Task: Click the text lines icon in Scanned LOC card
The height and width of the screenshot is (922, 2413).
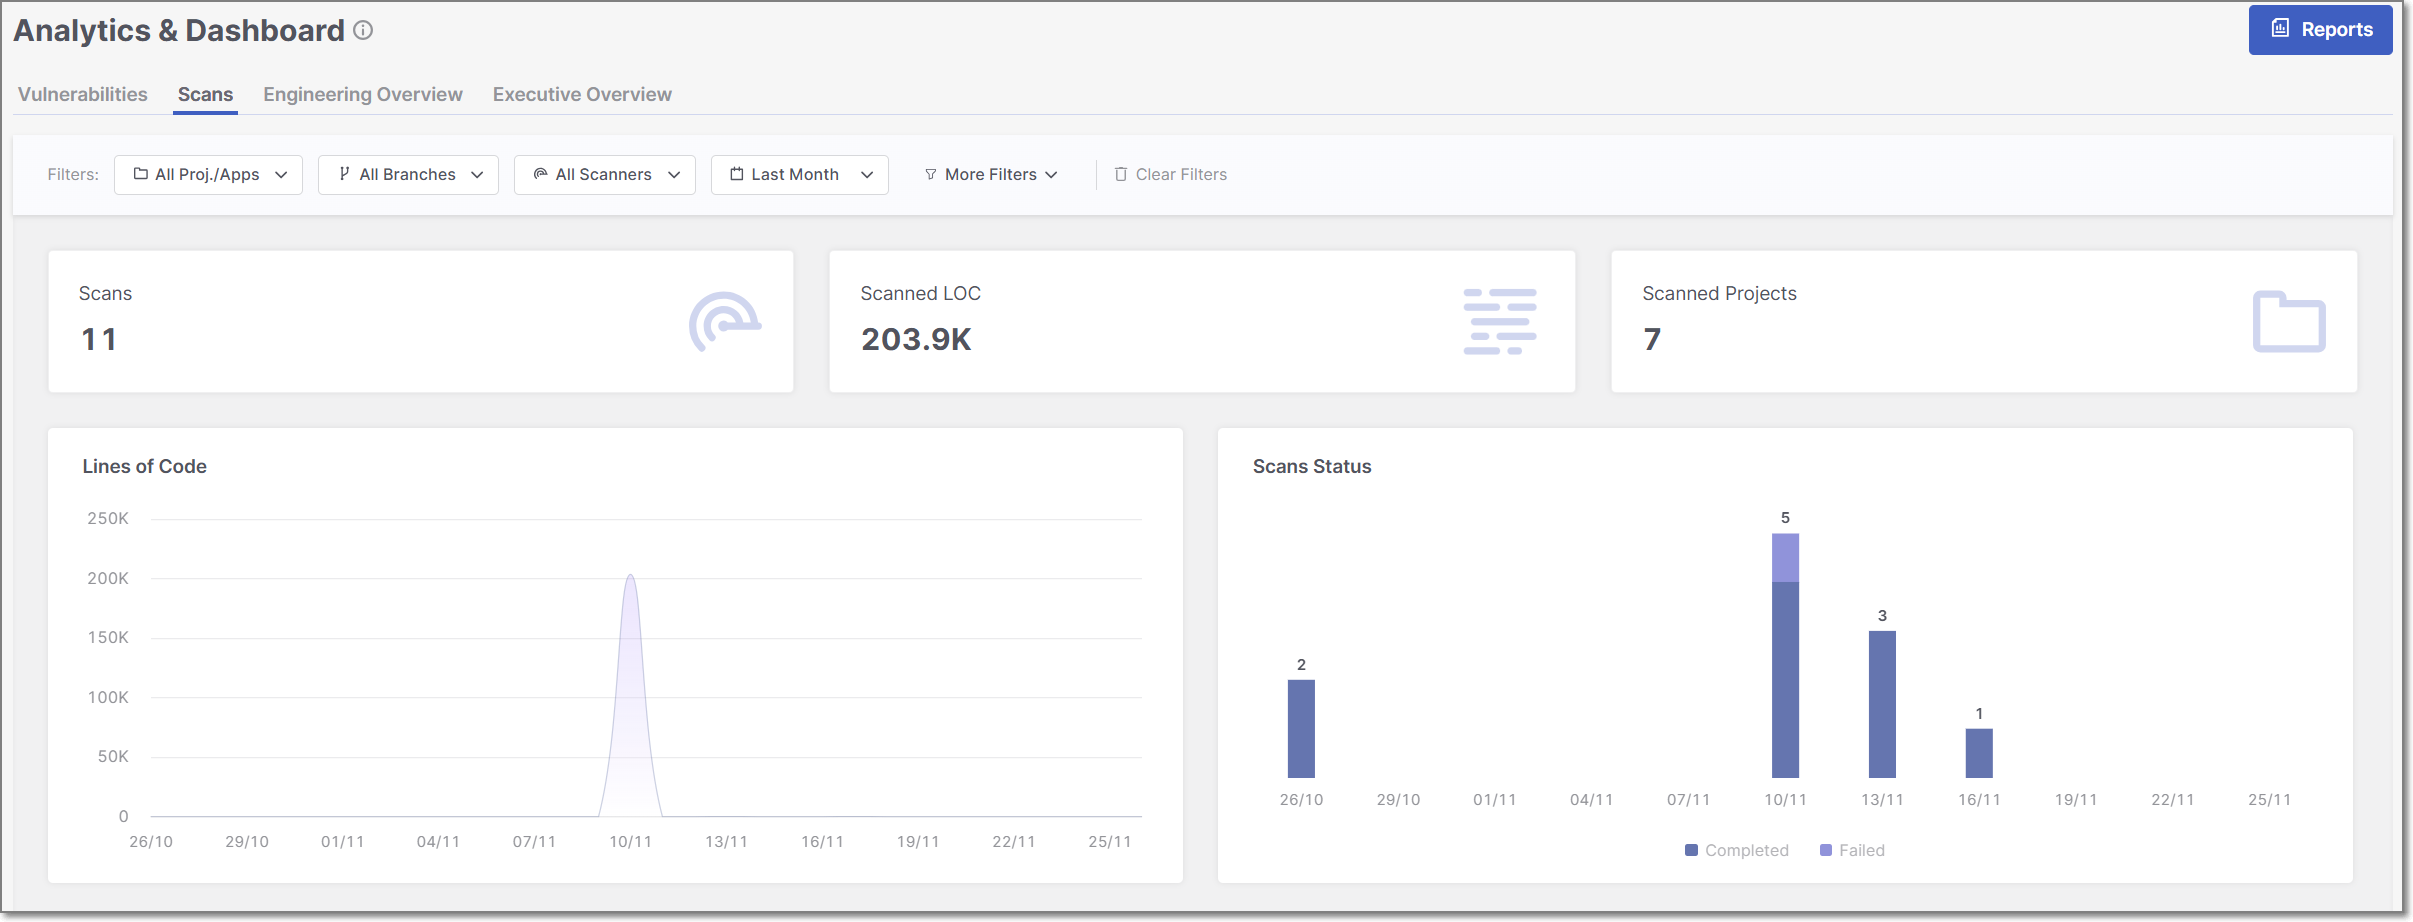Action: [1499, 321]
